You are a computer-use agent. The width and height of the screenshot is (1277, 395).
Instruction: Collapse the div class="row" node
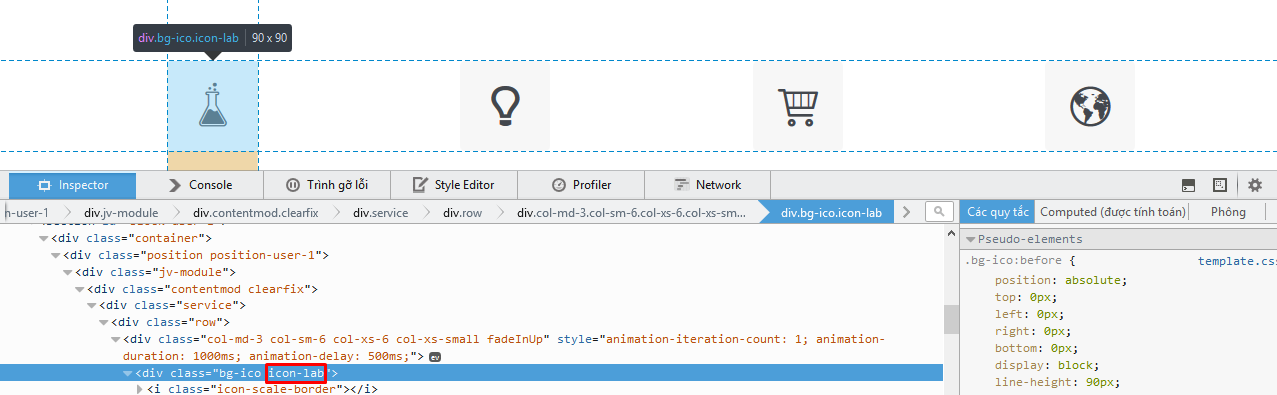pyautogui.click(x=103, y=322)
